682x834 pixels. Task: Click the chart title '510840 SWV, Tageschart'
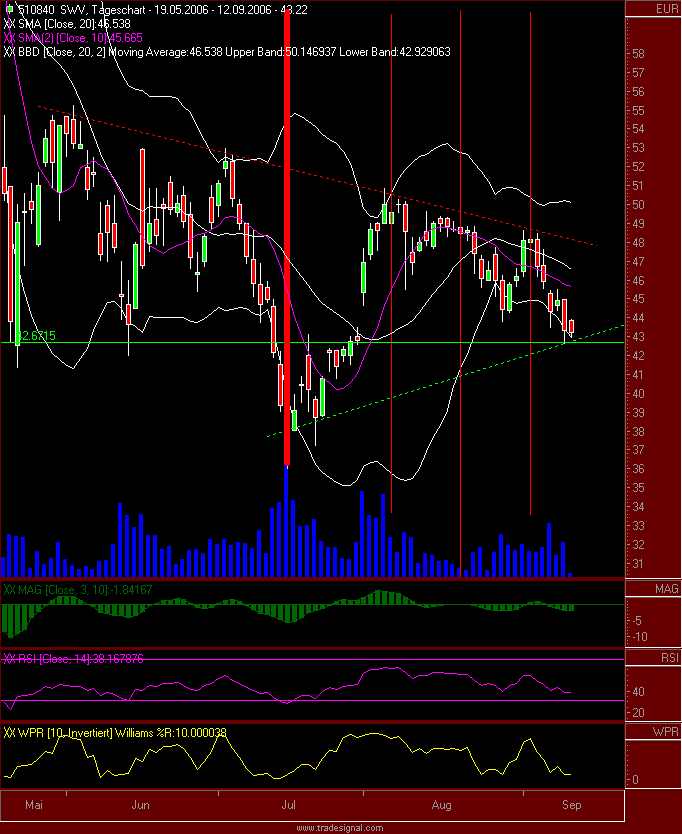point(81,10)
